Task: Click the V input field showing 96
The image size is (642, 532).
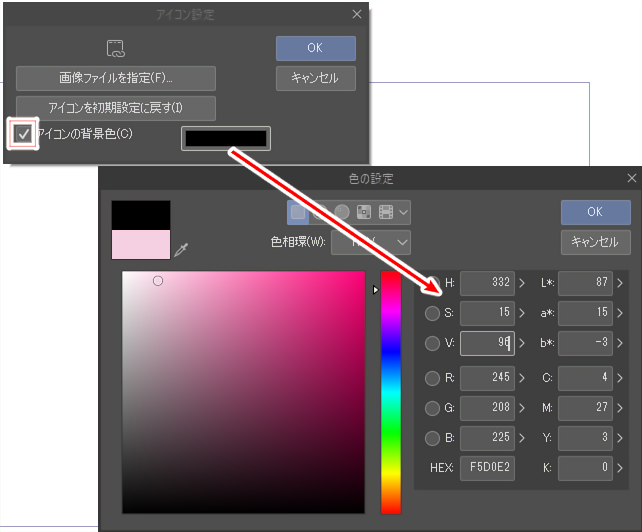Action: (487, 343)
